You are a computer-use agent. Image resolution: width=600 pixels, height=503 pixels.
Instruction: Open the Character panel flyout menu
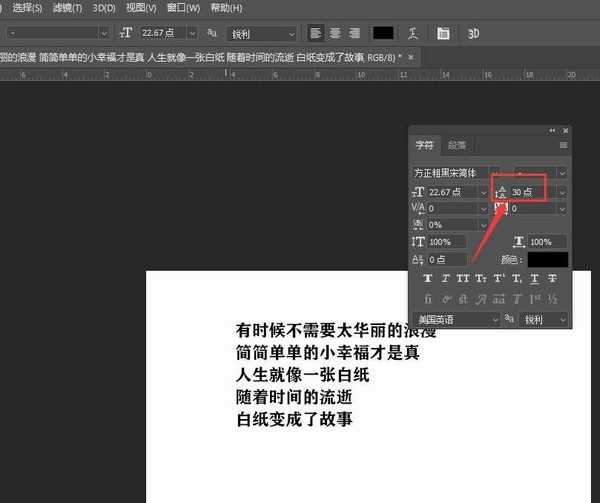click(x=563, y=145)
